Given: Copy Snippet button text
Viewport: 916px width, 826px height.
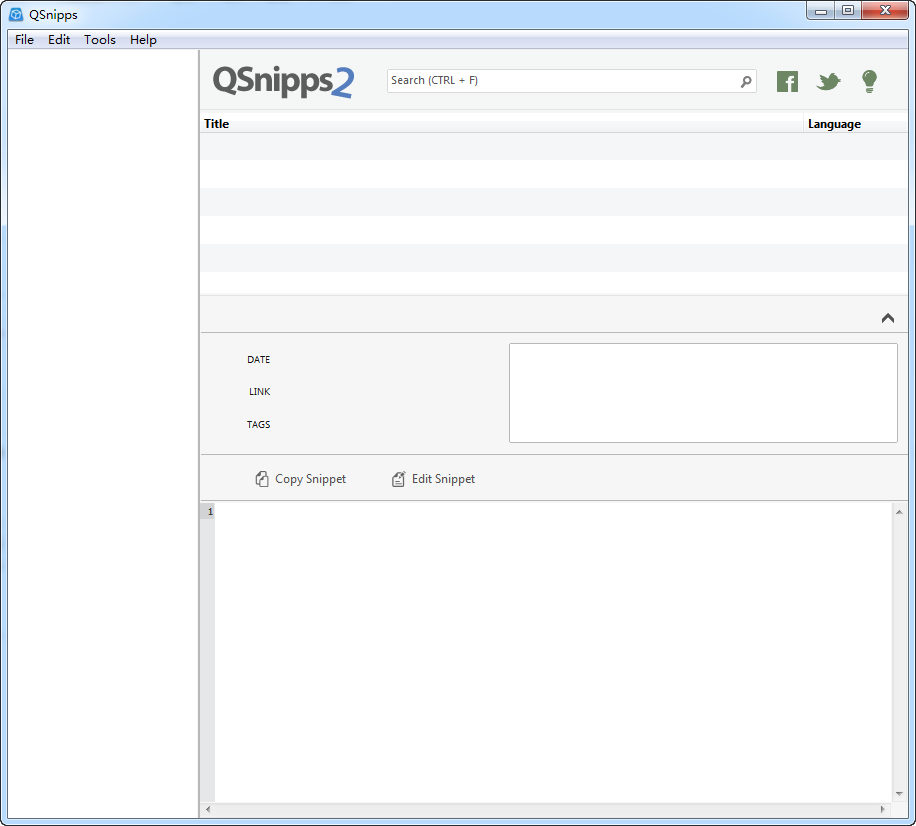Looking at the screenshot, I should [x=310, y=479].
